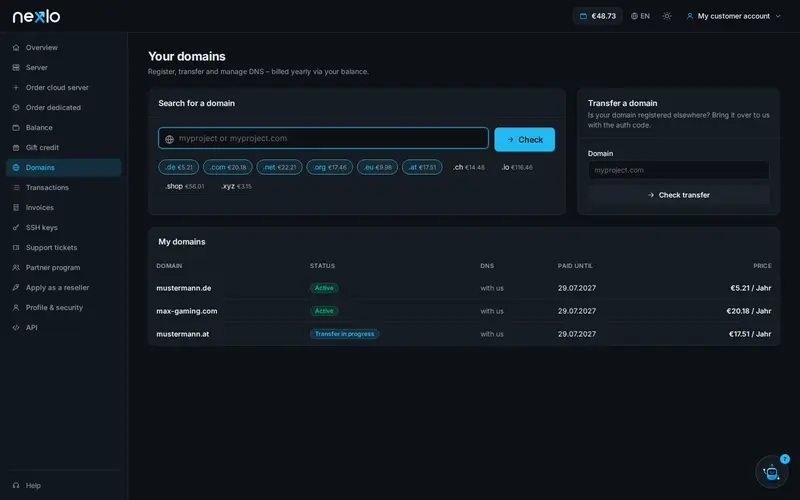Click the DNS column header
The image size is (800, 500).
coord(487,266)
